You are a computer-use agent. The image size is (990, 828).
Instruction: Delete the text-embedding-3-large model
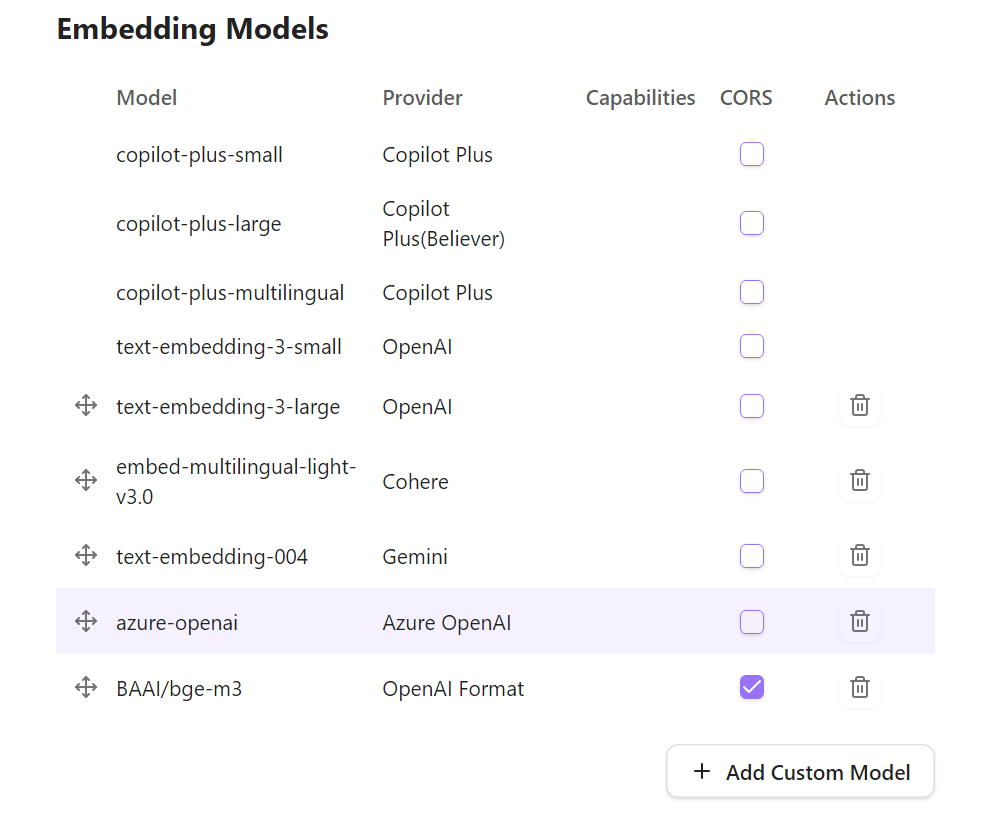(x=859, y=406)
